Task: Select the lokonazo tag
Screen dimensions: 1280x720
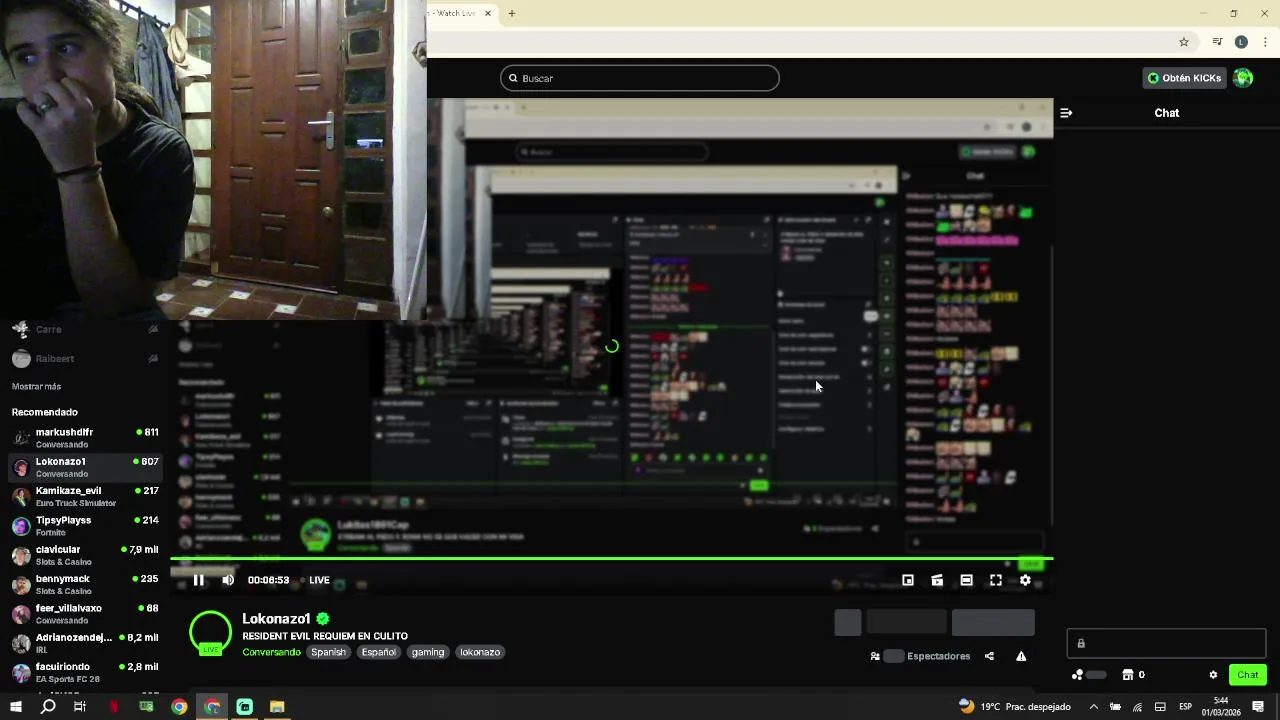Action: point(480,652)
